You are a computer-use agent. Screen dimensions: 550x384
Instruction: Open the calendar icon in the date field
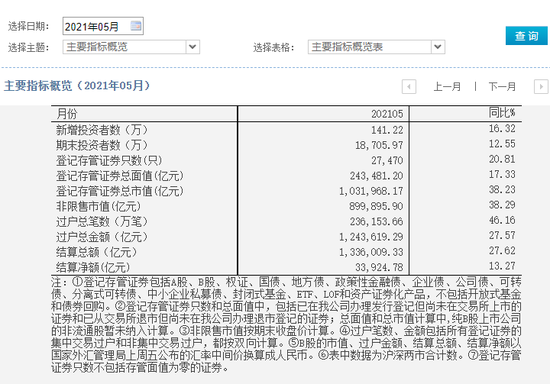coord(136,26)
